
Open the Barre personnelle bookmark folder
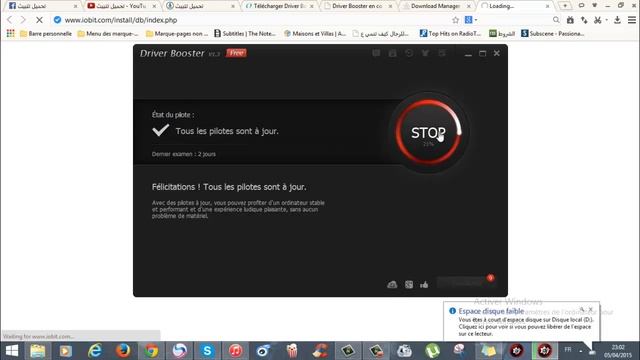pyautogui.click(x=46, y=33)
